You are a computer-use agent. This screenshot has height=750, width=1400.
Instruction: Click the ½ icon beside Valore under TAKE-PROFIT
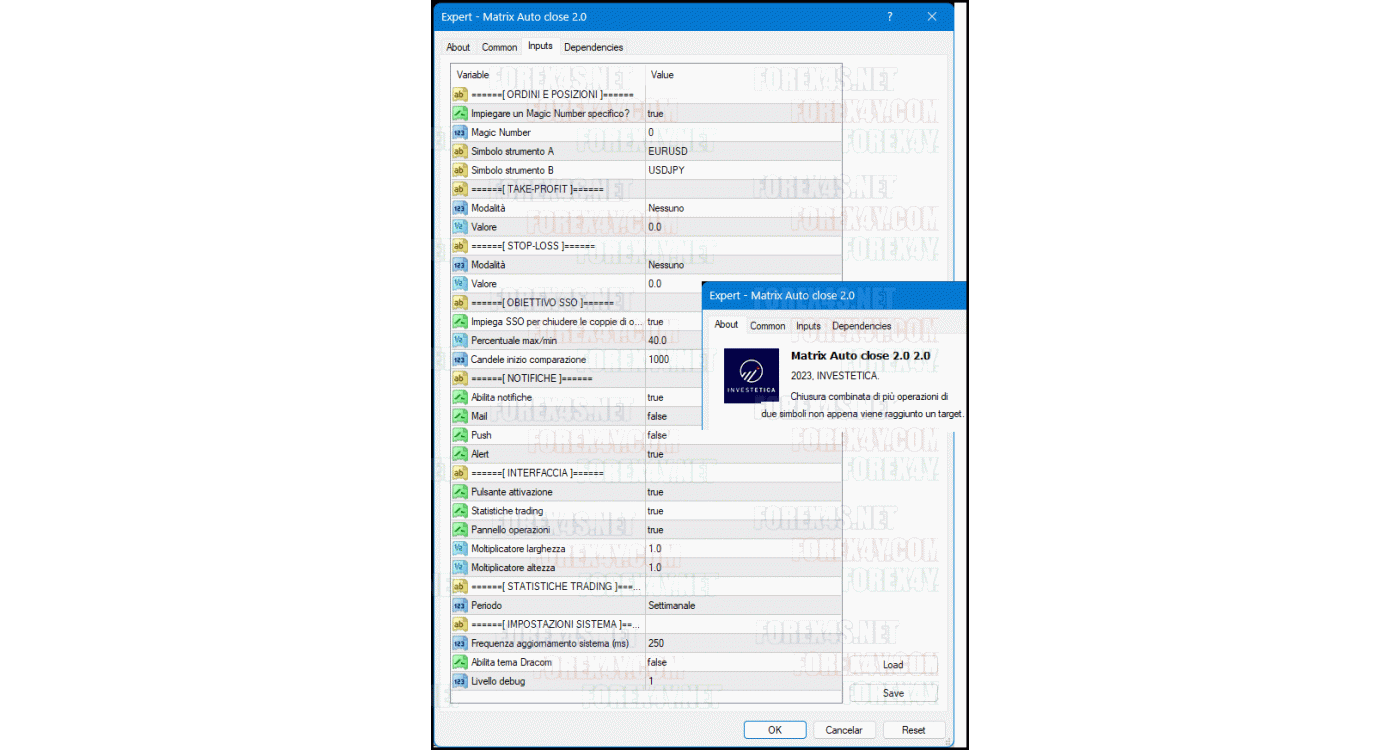[460, 227]
